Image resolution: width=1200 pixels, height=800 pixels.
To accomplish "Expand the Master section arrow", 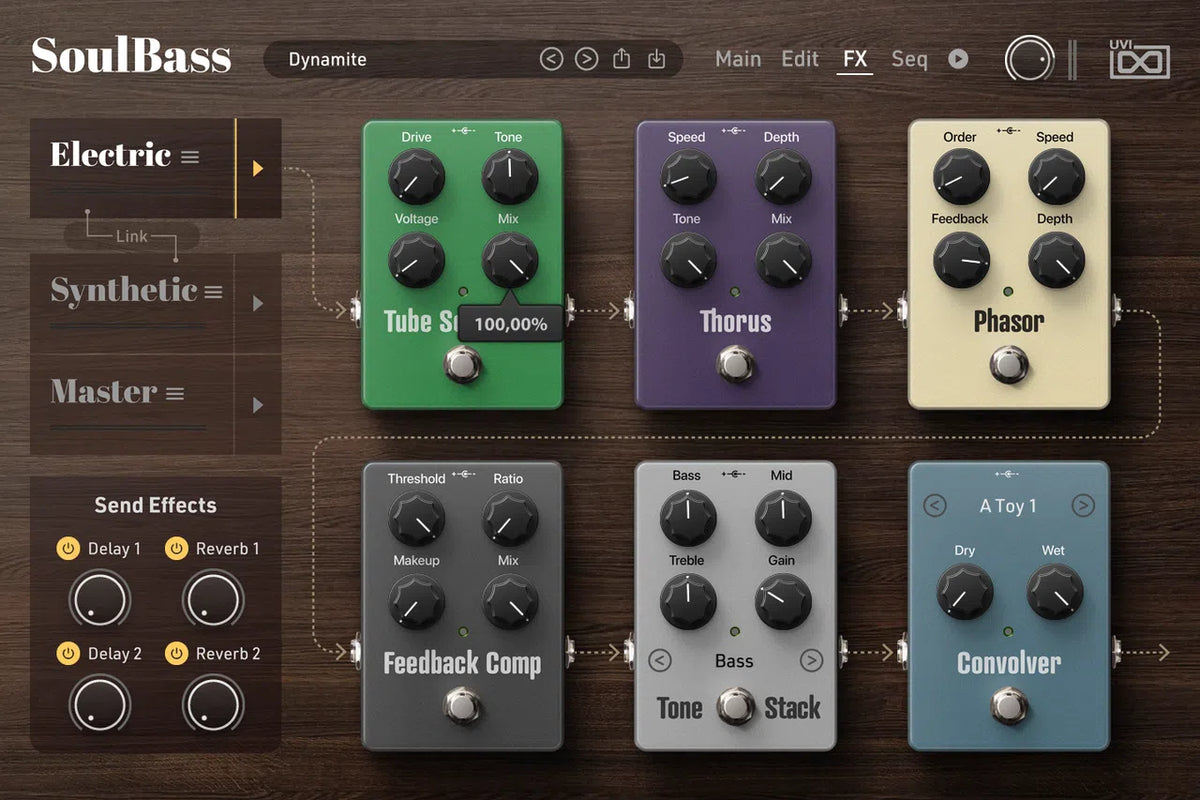I will (x=258, y=405).
